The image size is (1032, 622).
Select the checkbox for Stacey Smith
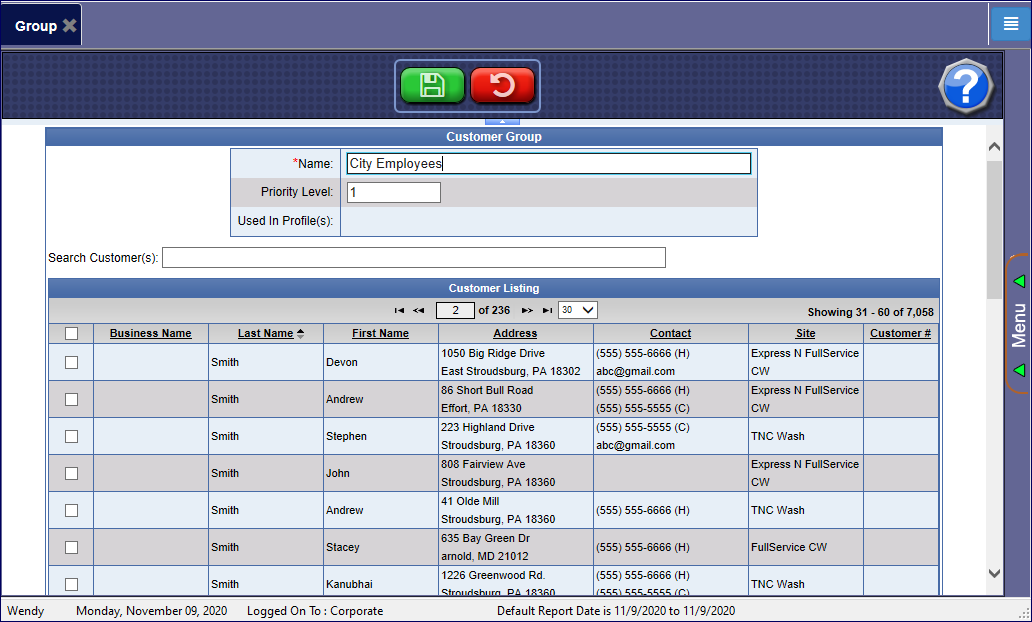[71, 547]
